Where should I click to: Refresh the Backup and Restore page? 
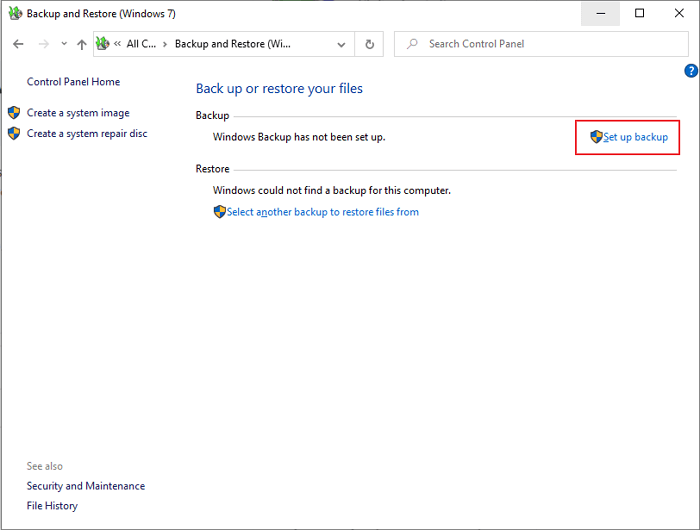click(x=370, y=44)
